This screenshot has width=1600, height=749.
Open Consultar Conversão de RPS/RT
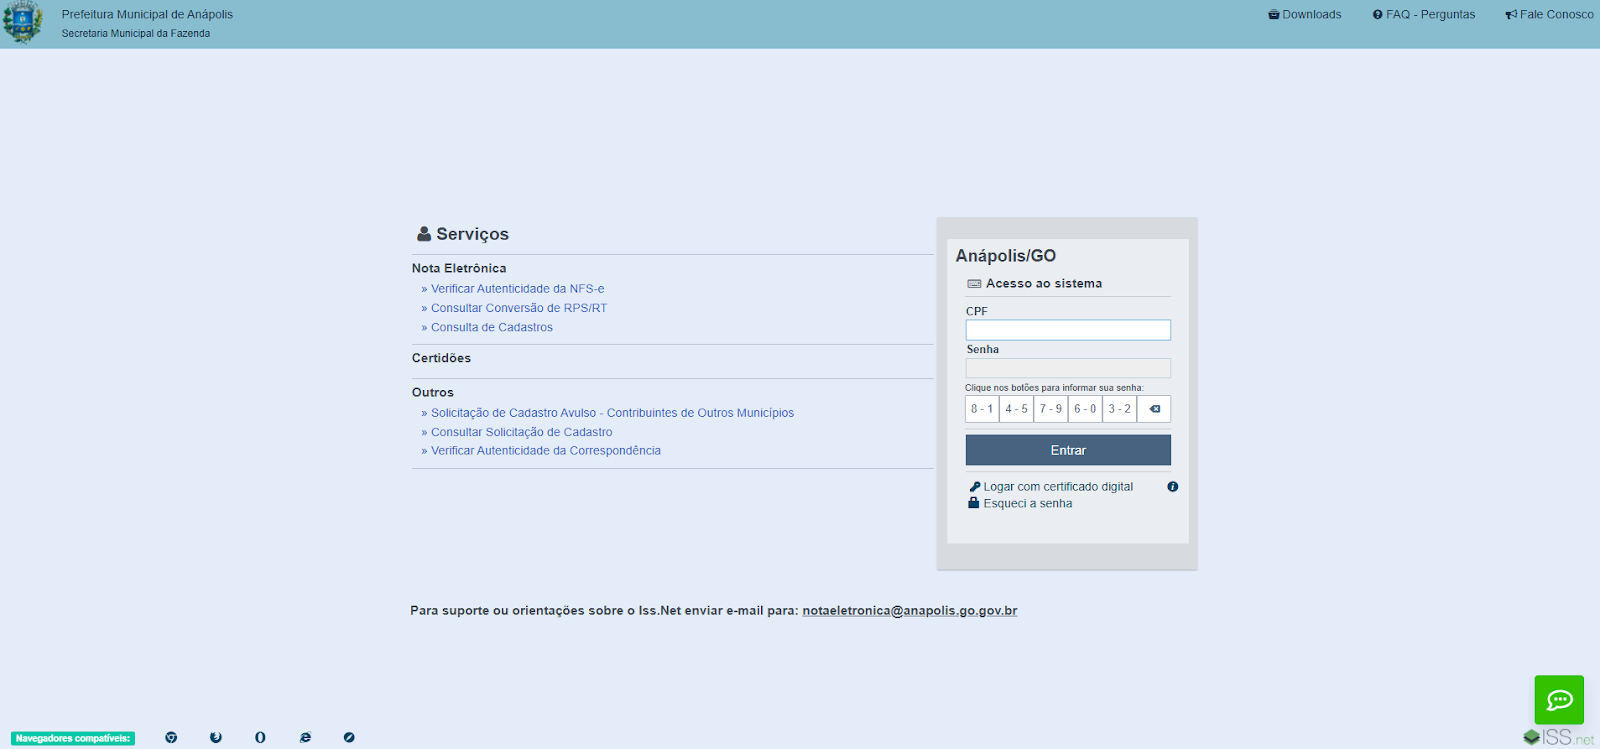[x=519, y=308]
